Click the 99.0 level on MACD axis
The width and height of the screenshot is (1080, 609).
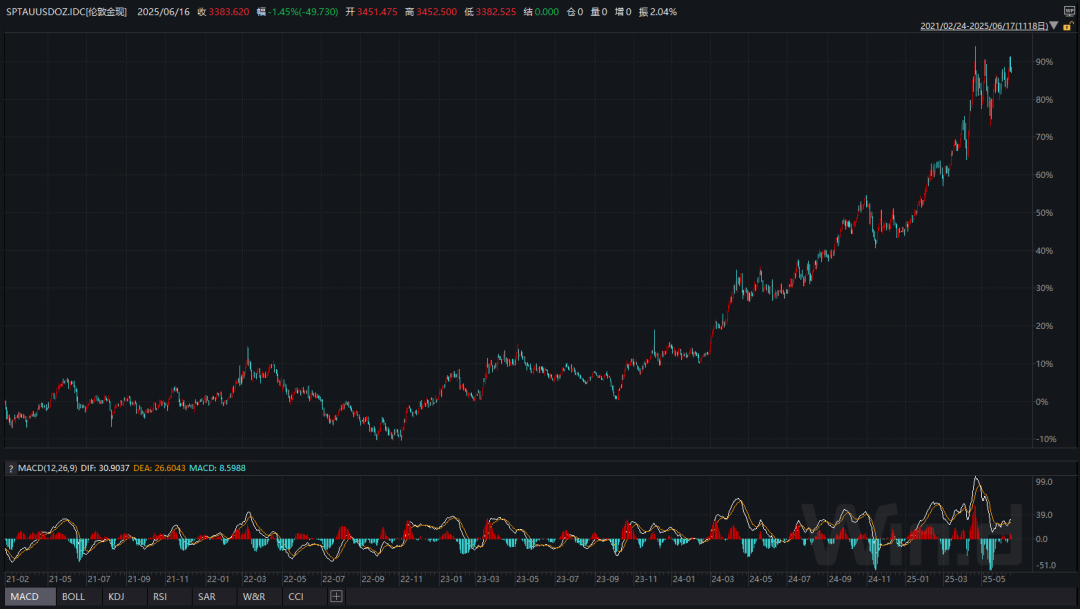point(1046,482)
